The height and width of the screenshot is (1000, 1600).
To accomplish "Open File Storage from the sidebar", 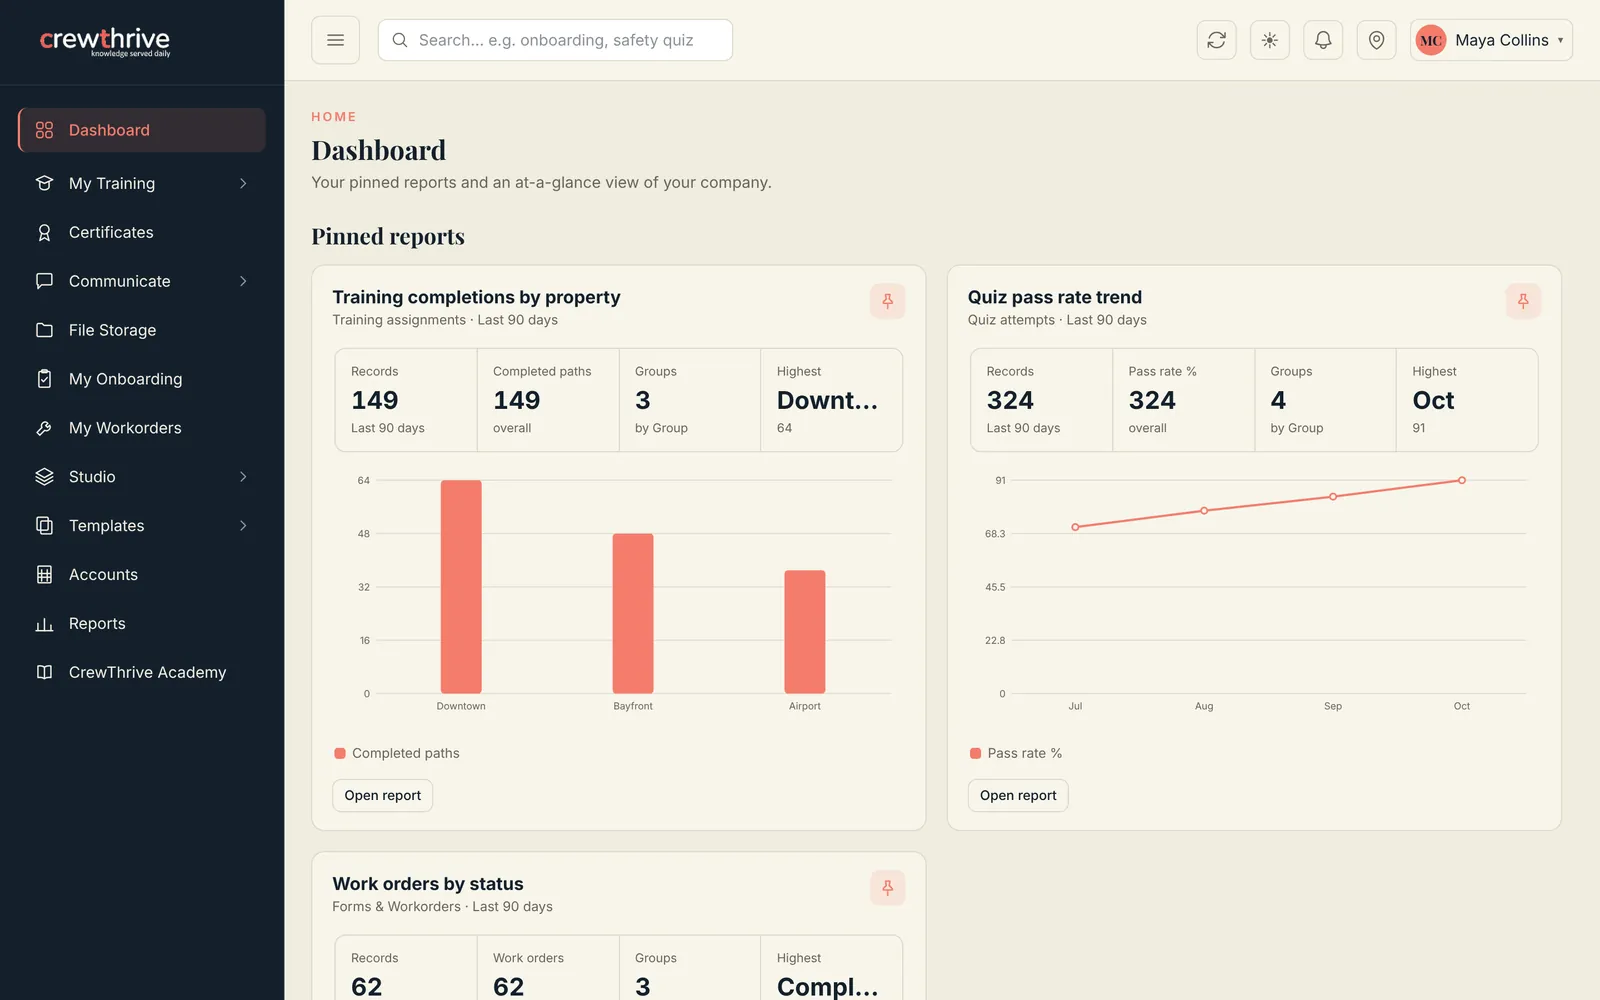I will [142, 330].
